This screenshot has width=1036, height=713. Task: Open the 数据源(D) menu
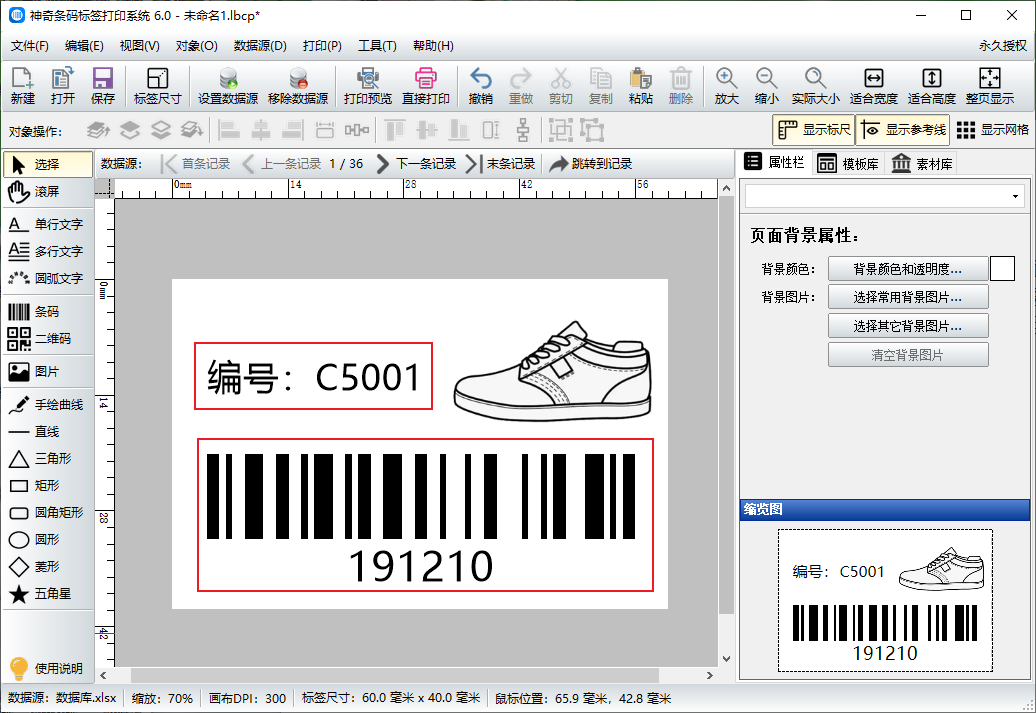point(260,46)
